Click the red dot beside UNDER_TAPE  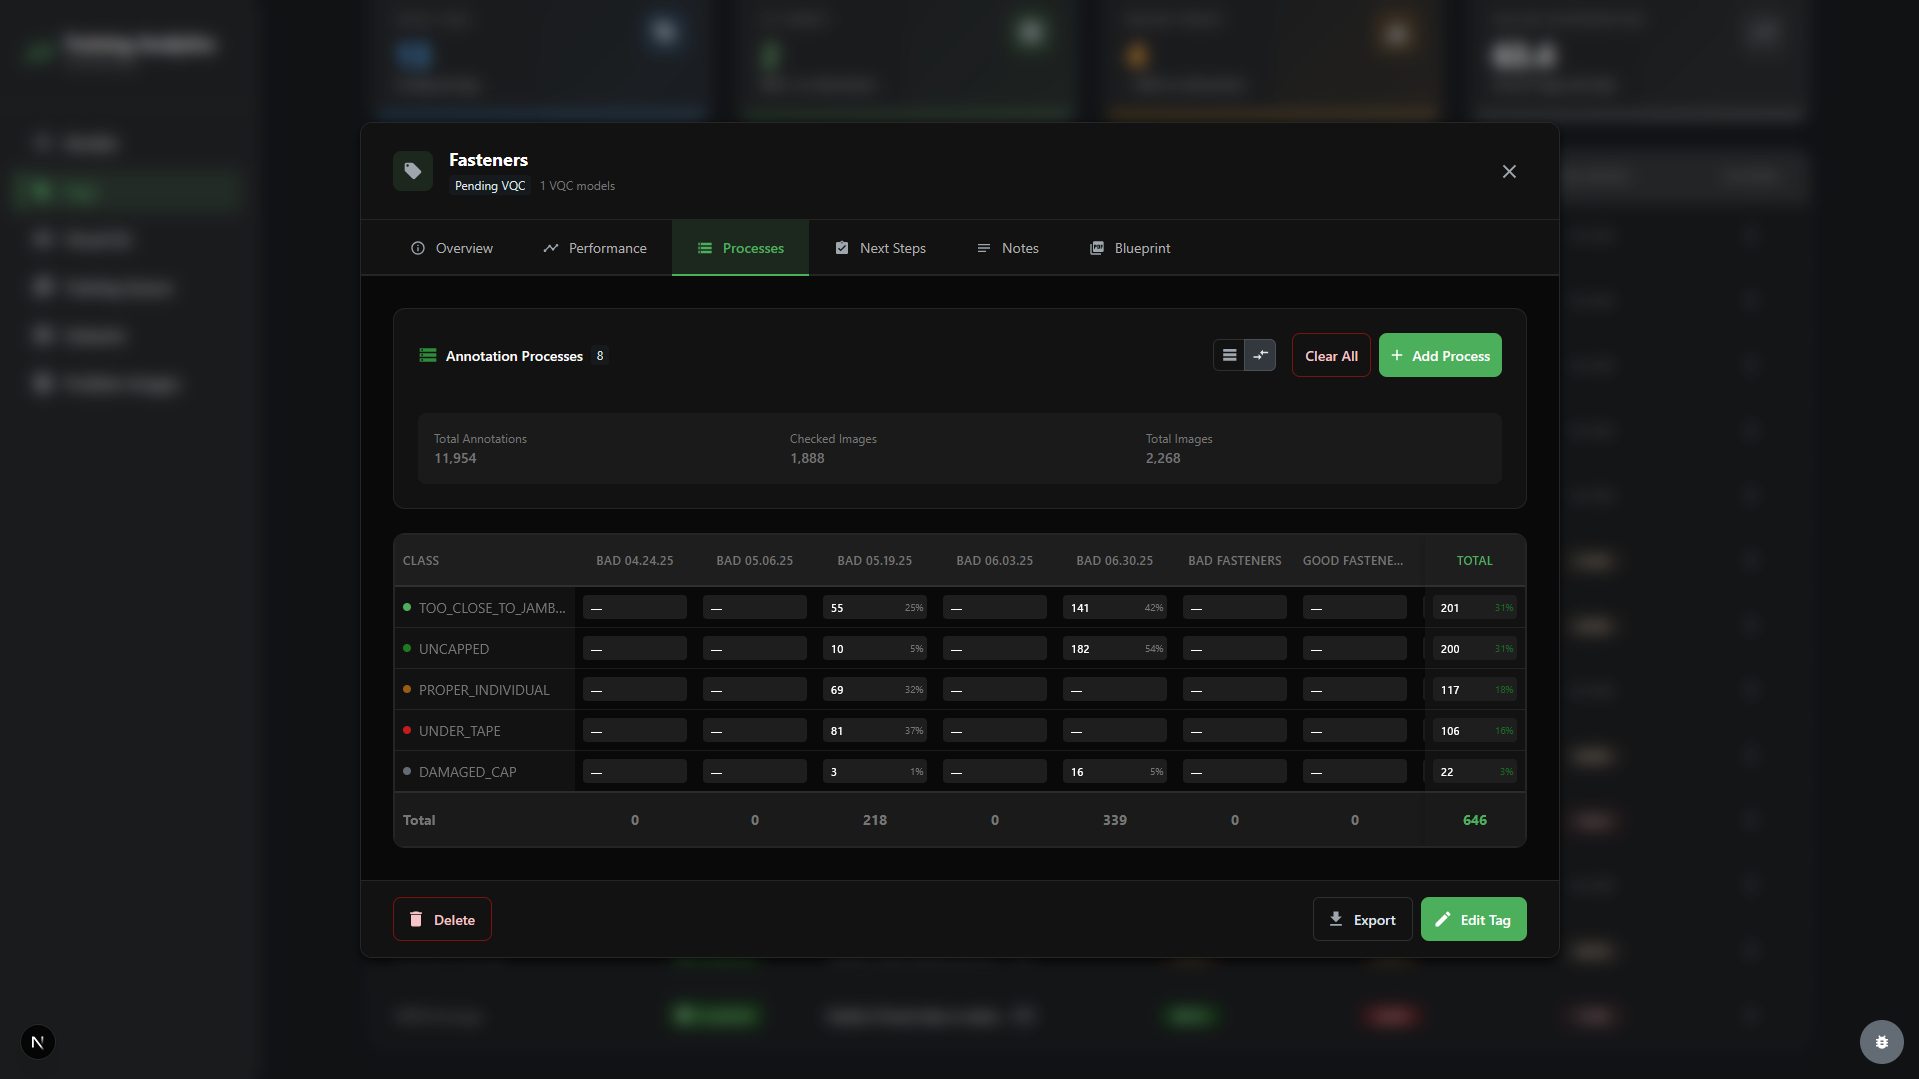[x=407, y=730]
